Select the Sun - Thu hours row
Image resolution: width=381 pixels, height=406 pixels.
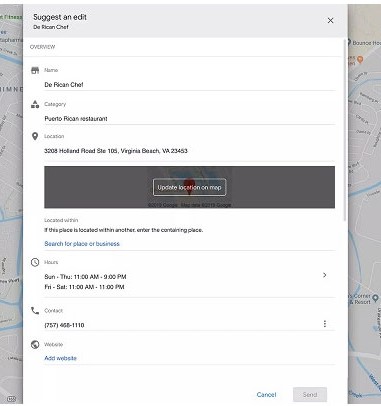tap(85, 277)
